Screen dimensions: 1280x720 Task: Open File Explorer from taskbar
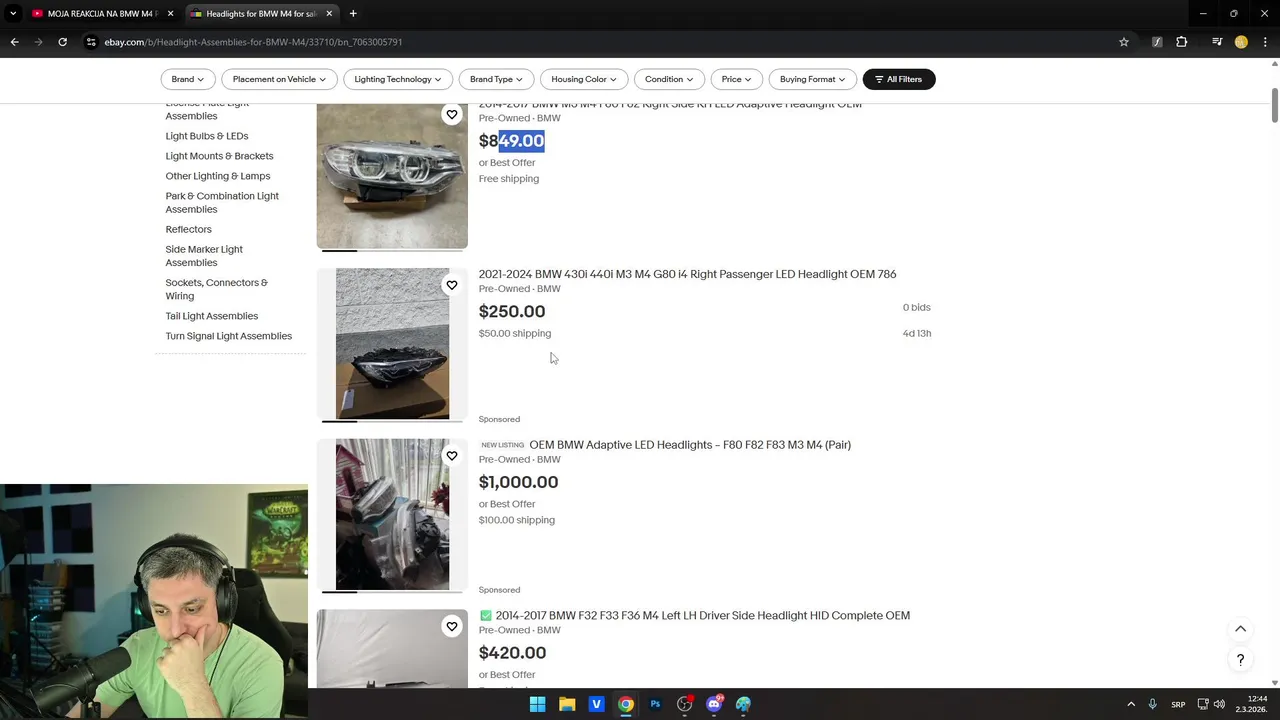point(567,704)
